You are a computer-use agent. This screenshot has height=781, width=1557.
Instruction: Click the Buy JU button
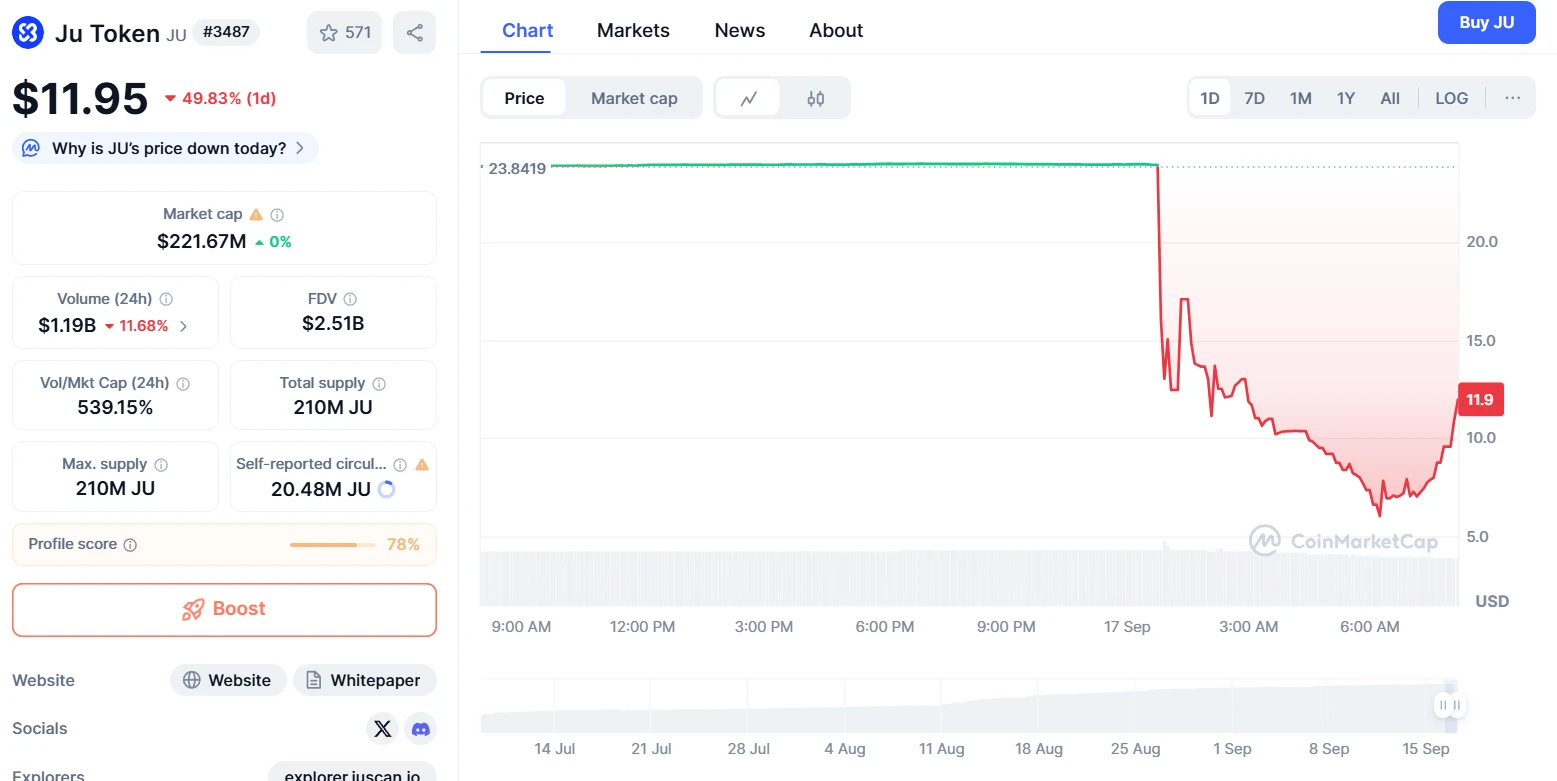coord(1486,21)
